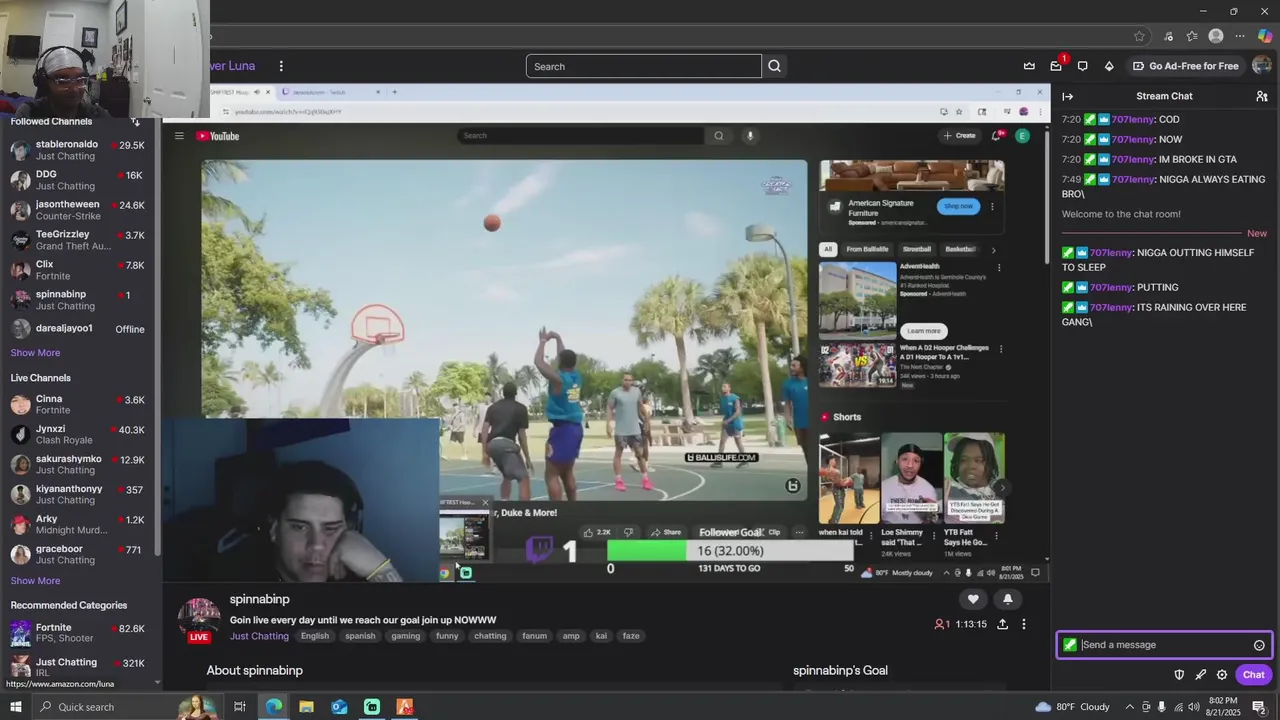Image resolution: width=1280 pixels, height=720 pixels.
Task: Click the spanish tag
Action: point(360,636)
